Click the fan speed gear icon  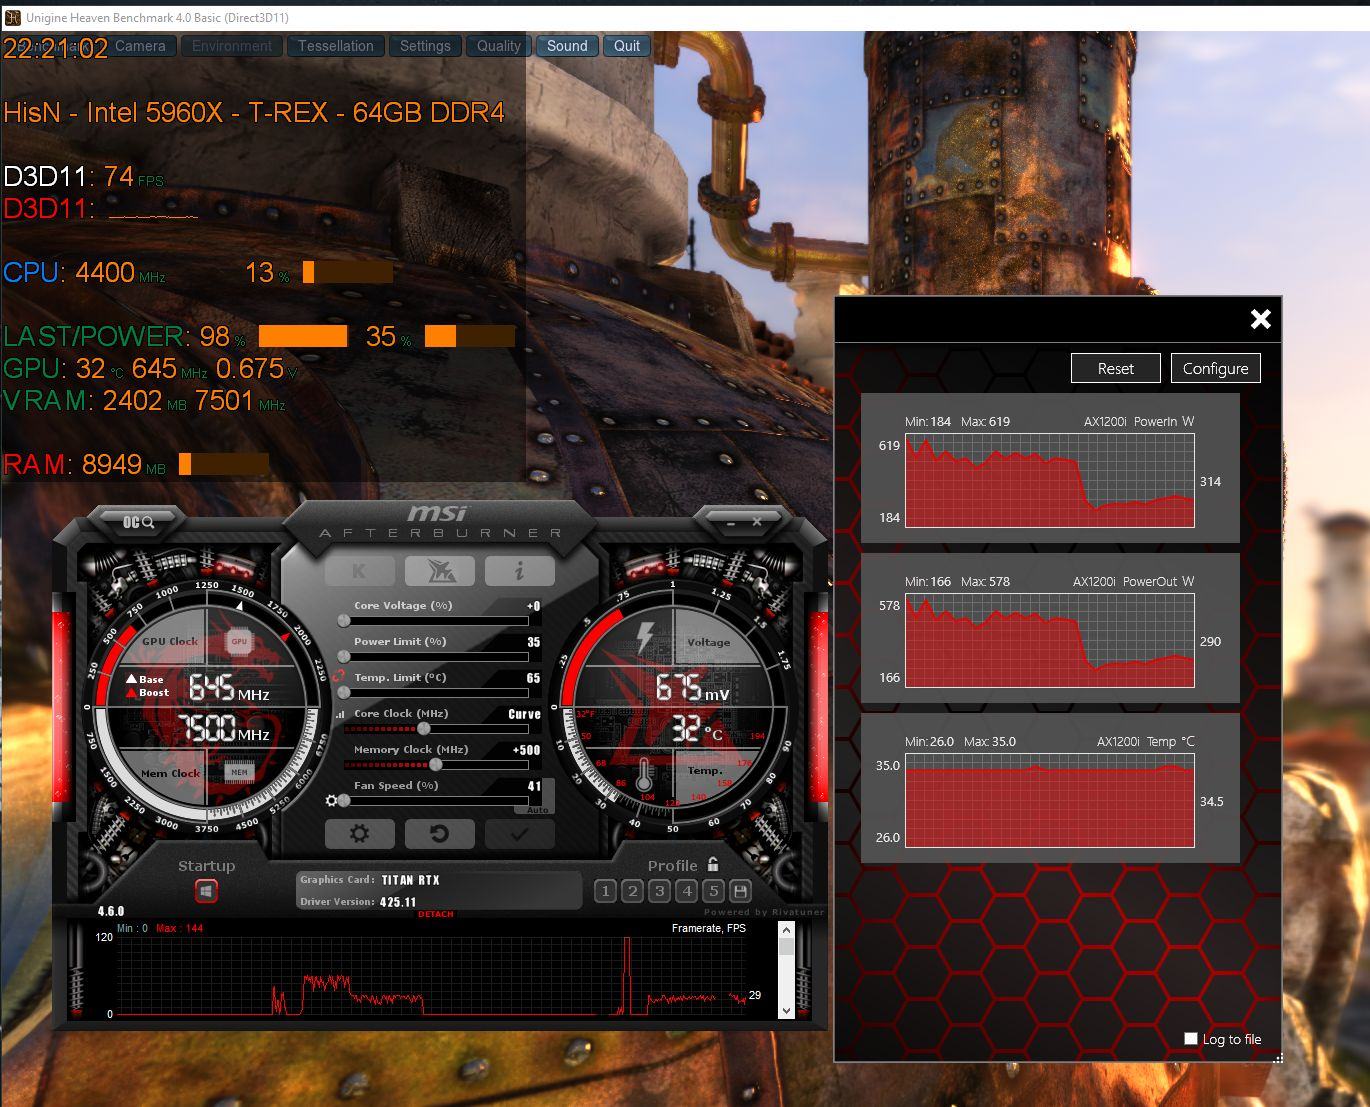pyautogui.click(x=332, y=800)
